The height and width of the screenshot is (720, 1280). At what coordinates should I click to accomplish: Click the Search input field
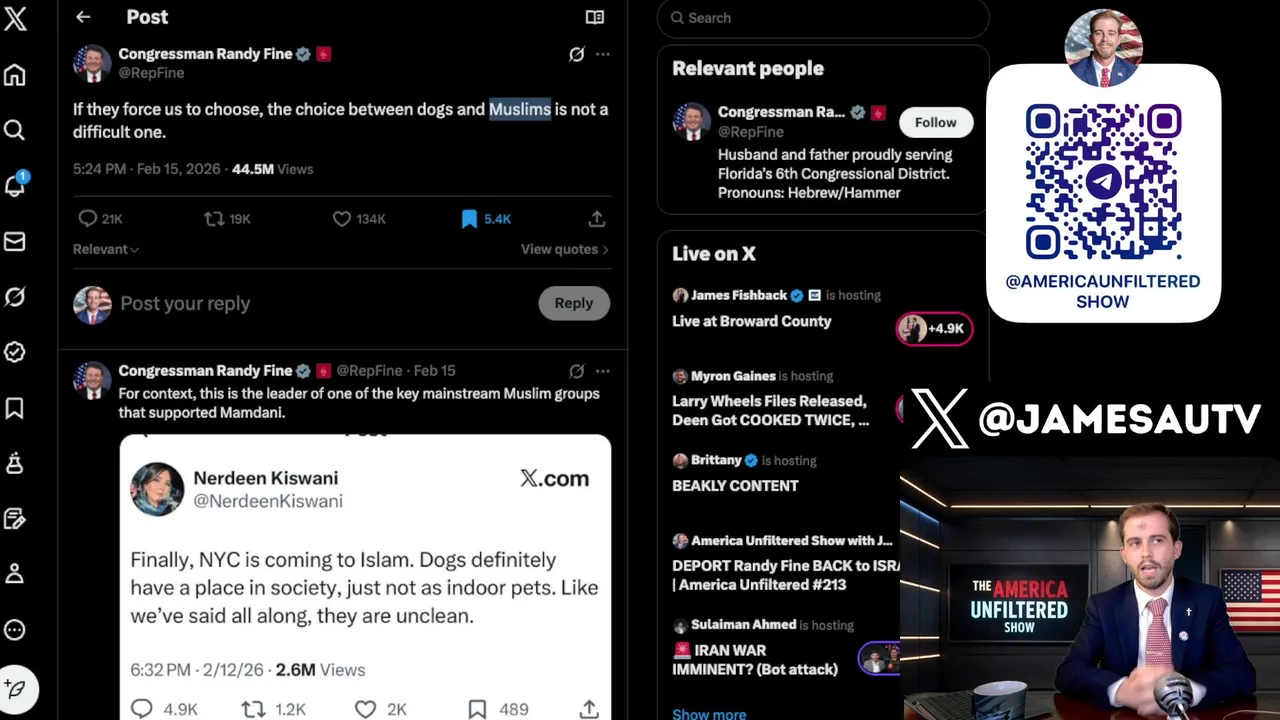coord(823,18)
